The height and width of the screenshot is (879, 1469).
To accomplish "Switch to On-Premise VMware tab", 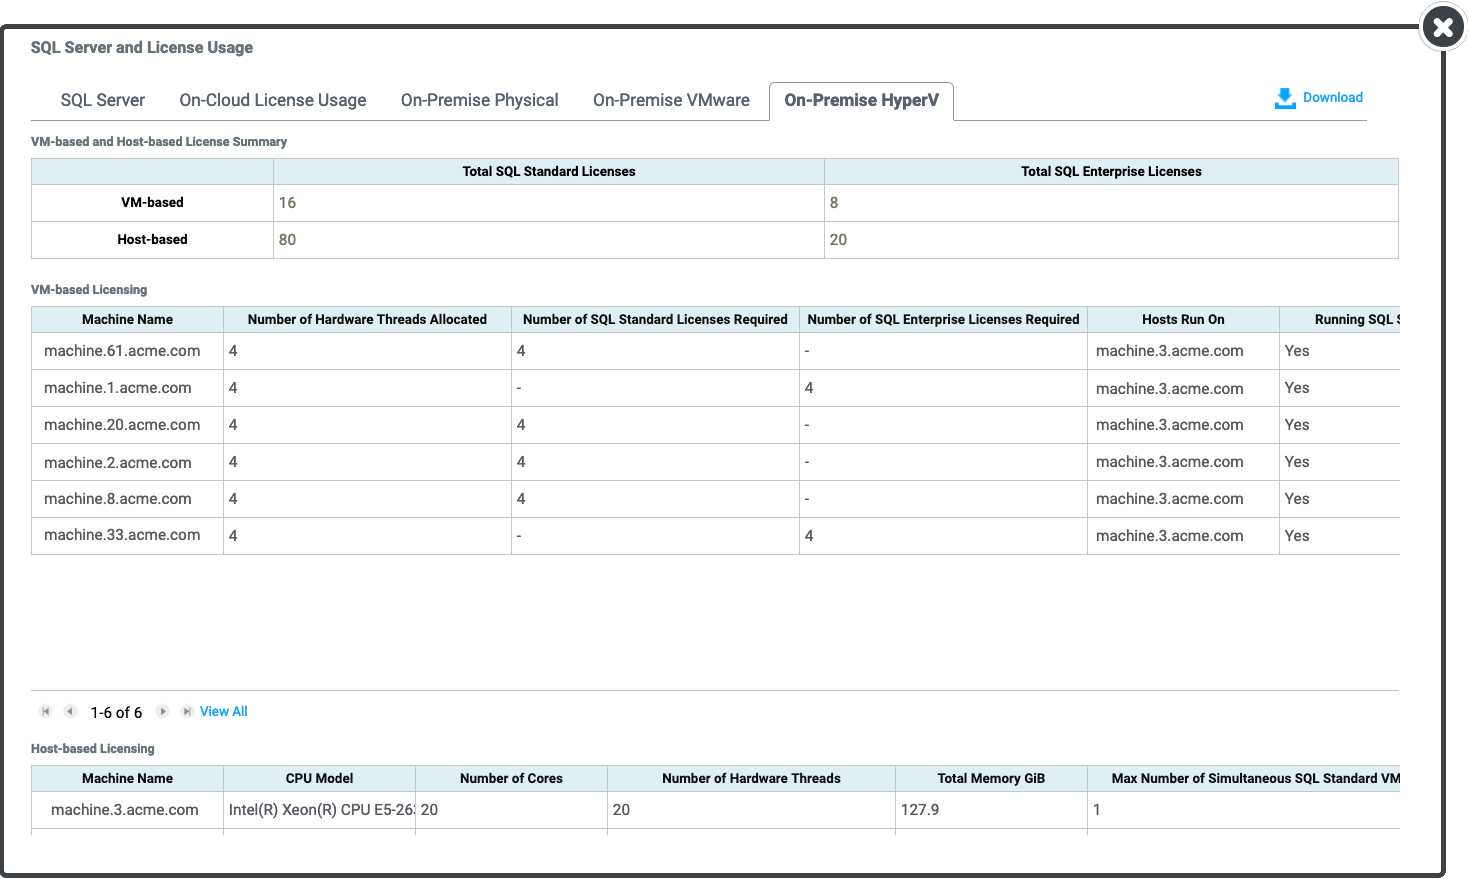I will pos(671,100).
